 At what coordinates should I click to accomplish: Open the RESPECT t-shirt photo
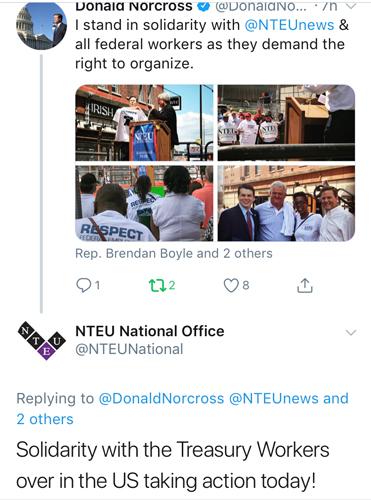[x=144, y=203]
